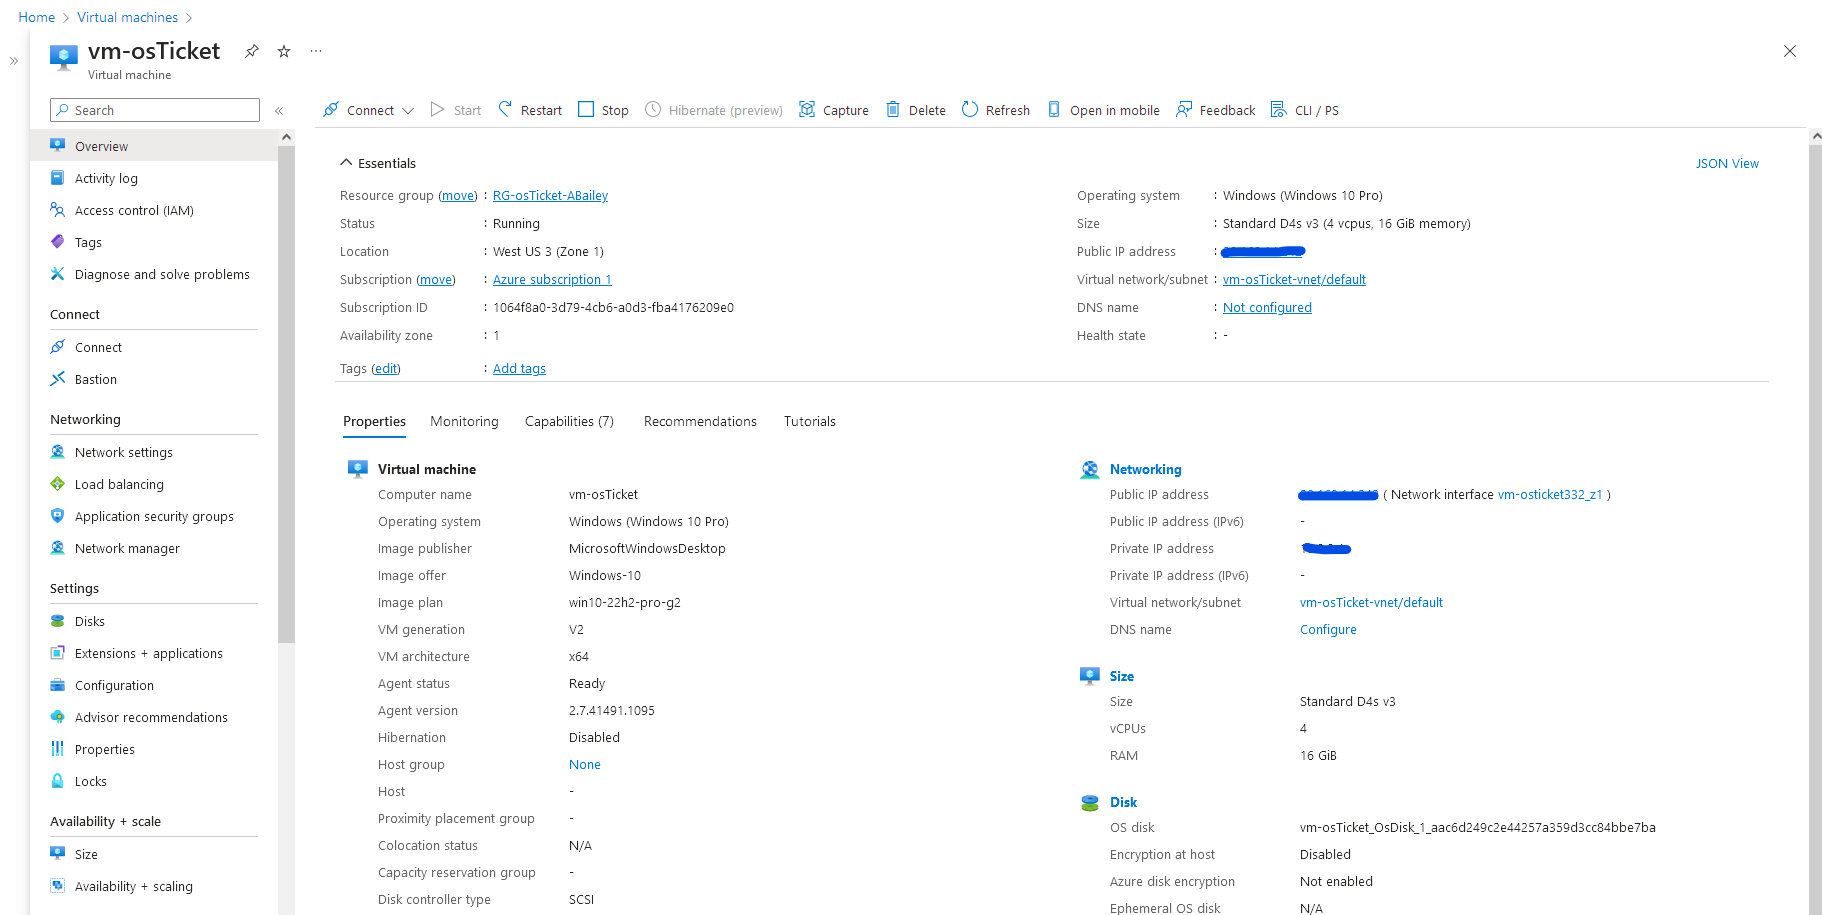The width and height of the screenshot is (1822, 915).
Task: Open Extensions + applications
Action: pyautogui.click(x=154, y=653)
